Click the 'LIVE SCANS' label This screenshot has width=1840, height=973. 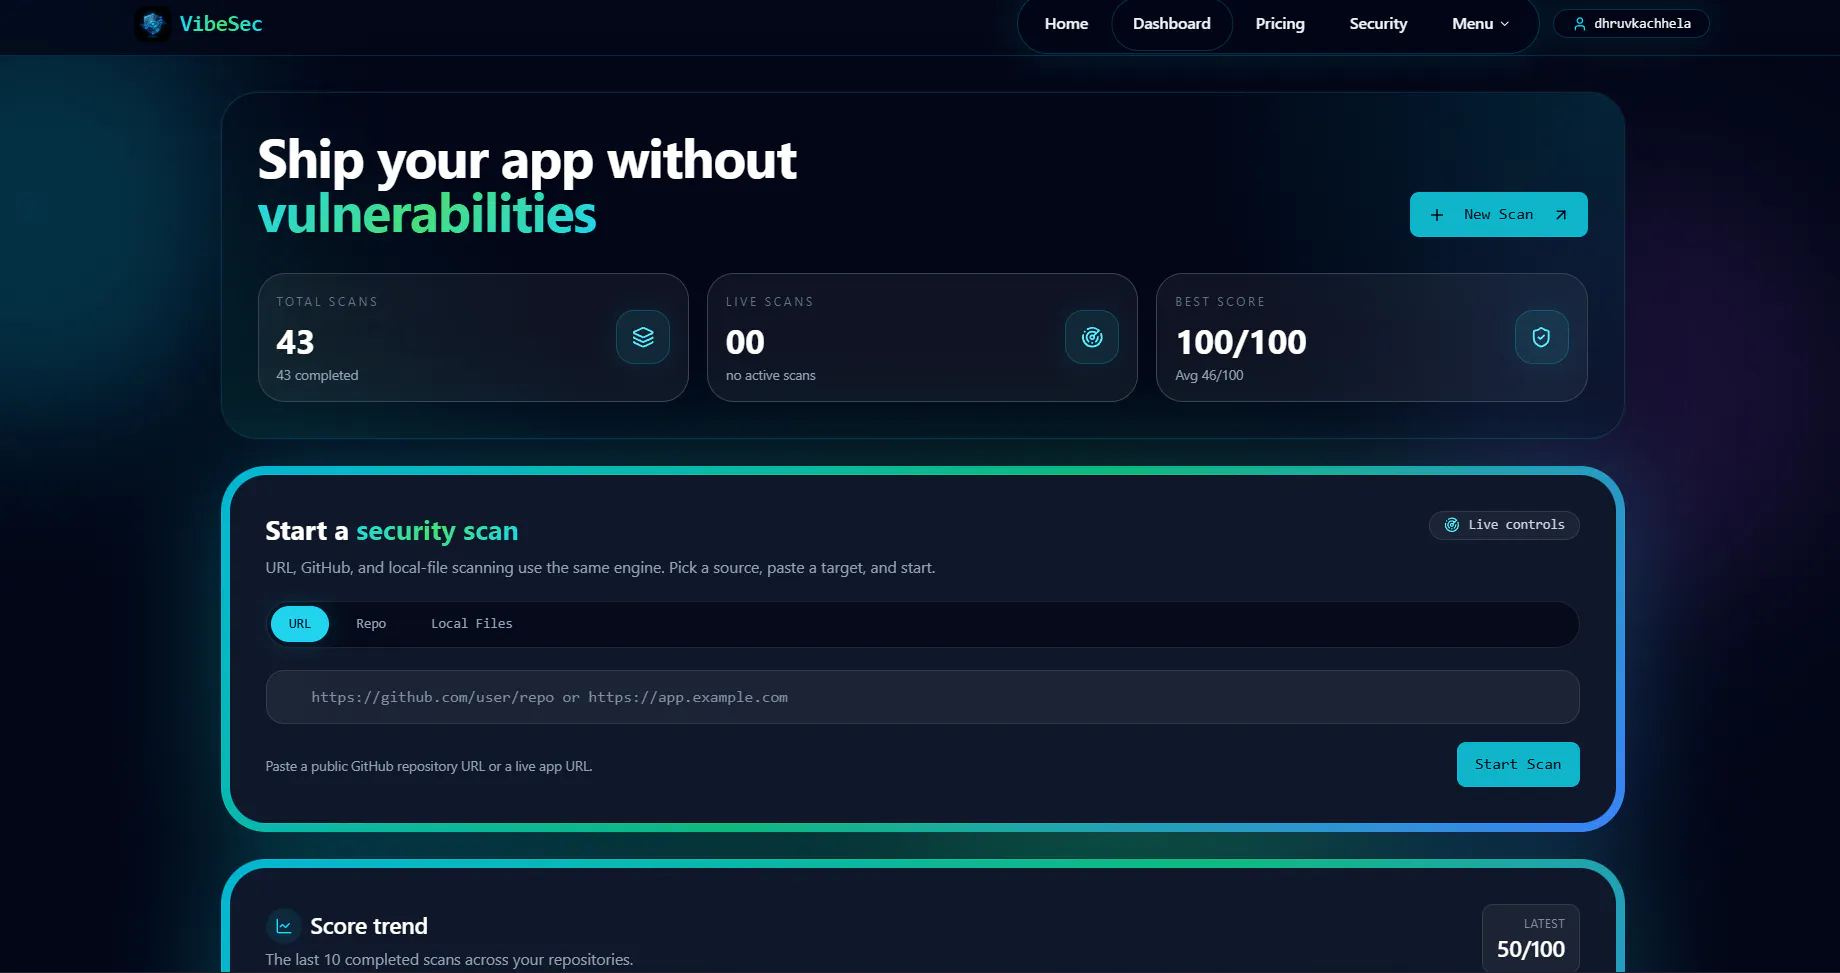(770, 302)
